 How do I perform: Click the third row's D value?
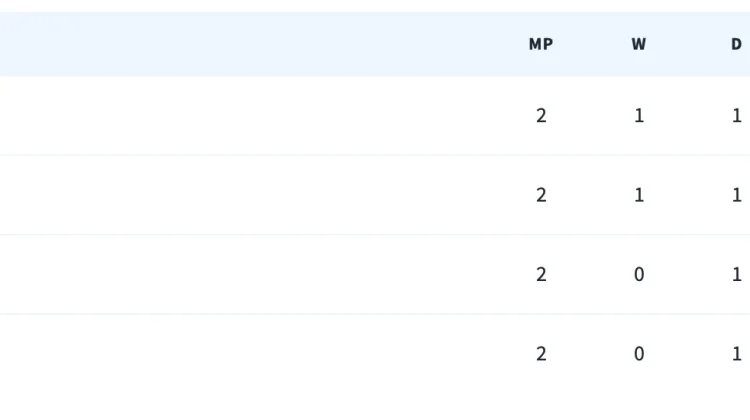[x=737, y=274]
